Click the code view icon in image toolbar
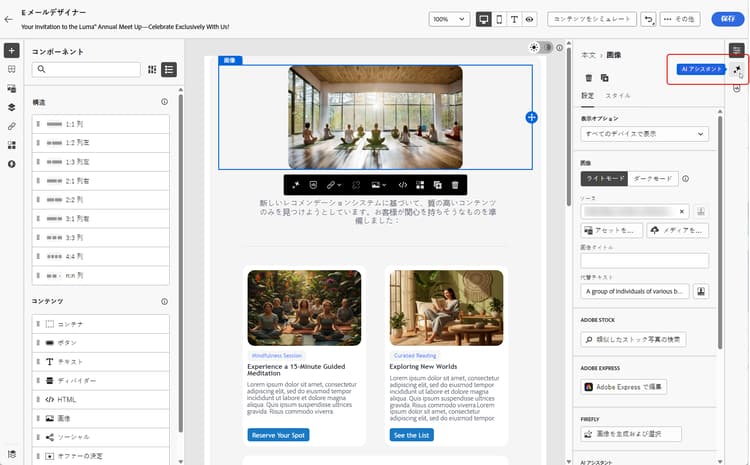 [403, 185]
